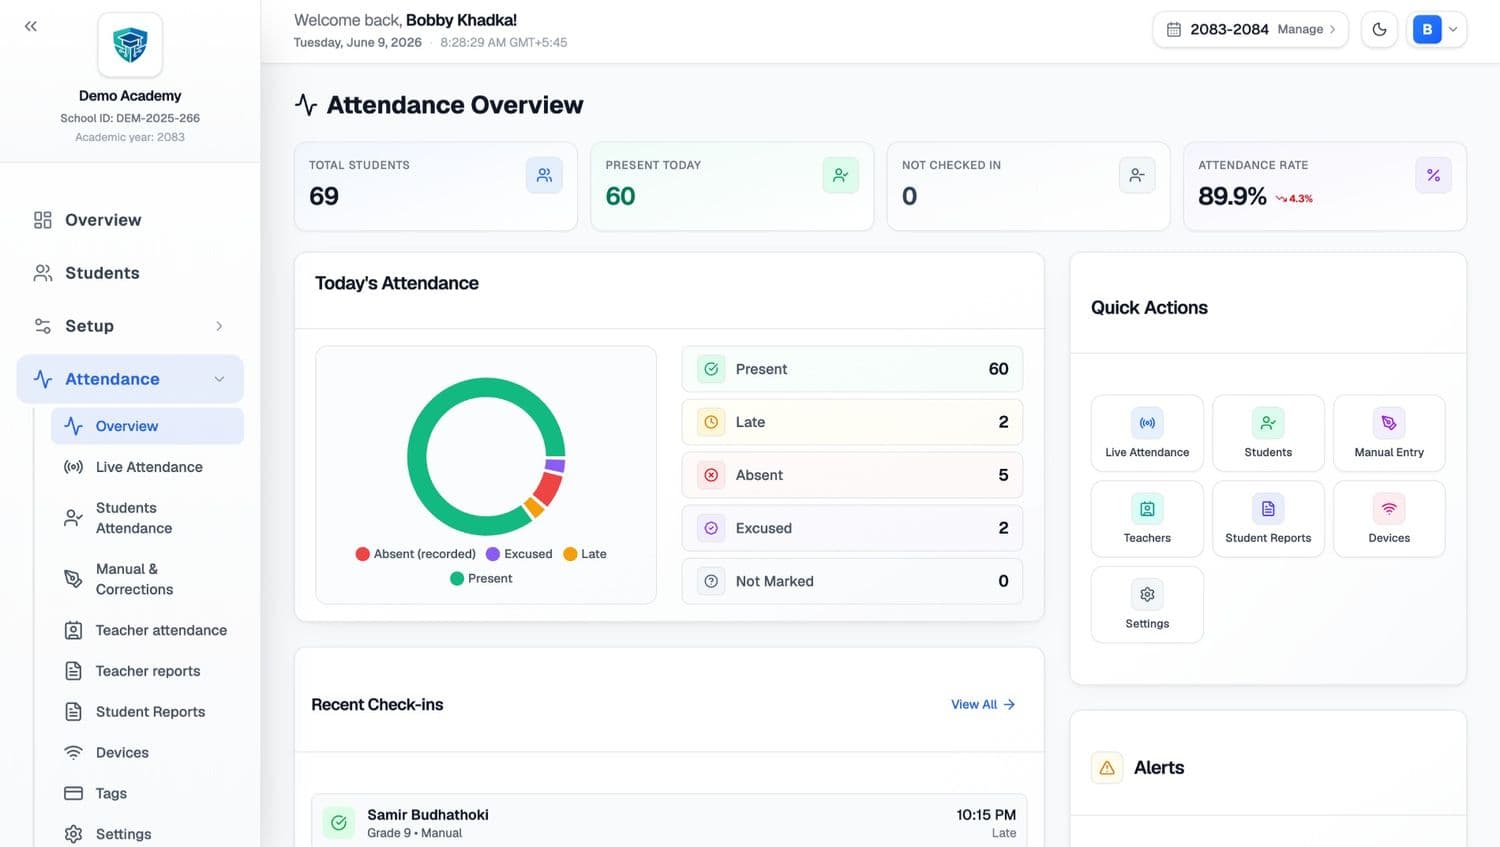1500x847 pixels.
Task: Open Live Attendance in sidebar
Action: point(147,467)
